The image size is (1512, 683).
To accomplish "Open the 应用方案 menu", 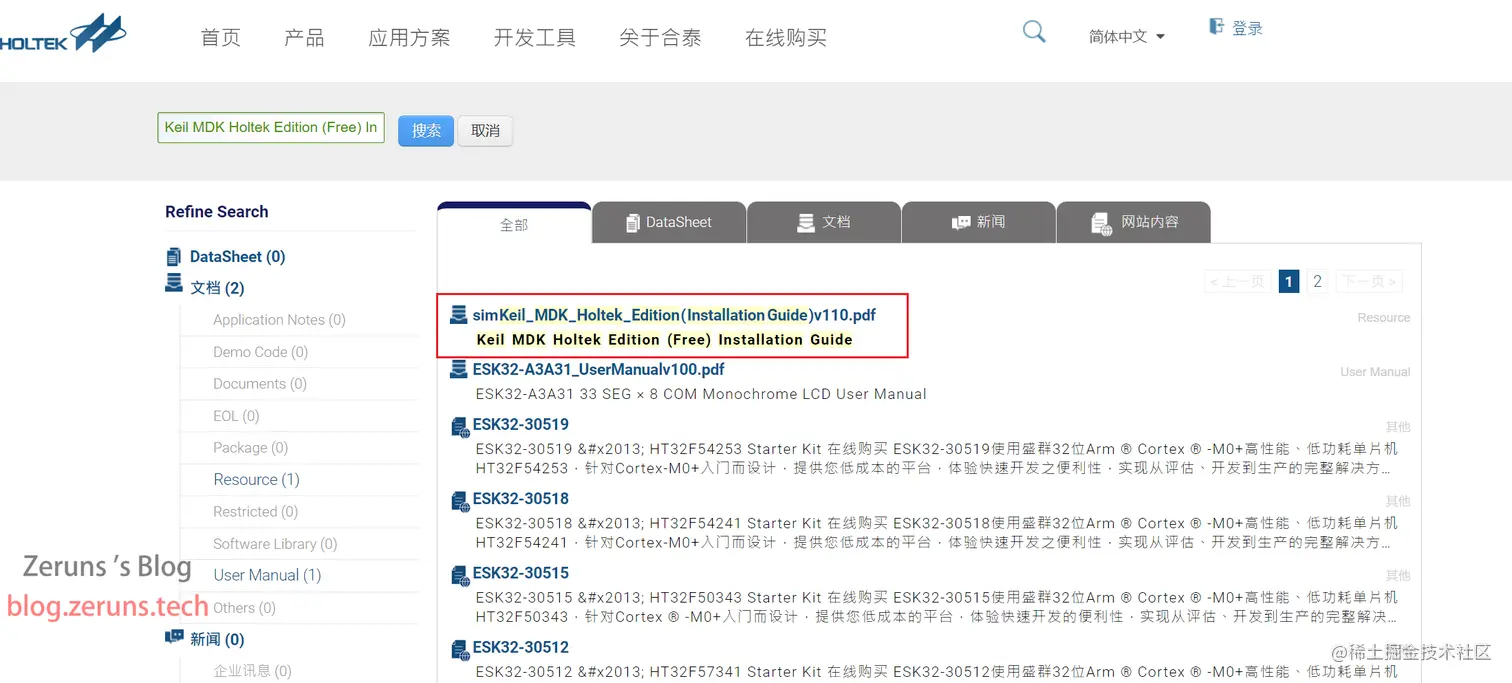I will pos(409,38).
